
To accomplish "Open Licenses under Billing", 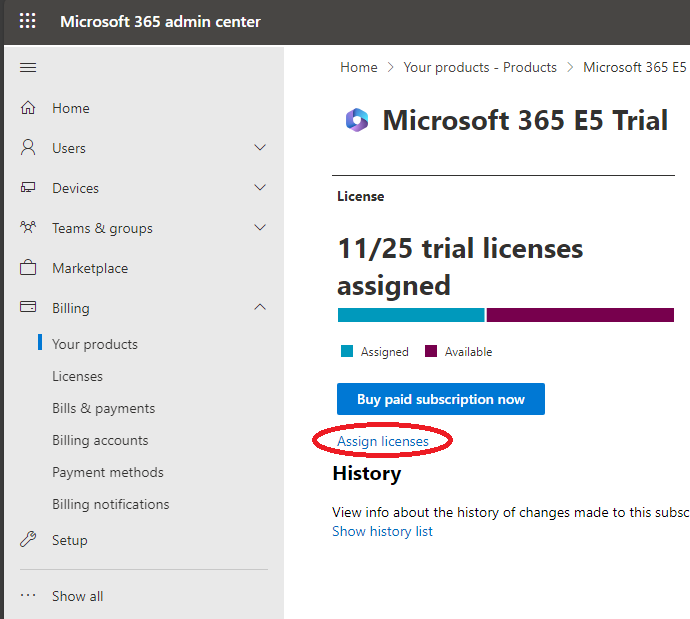I will tap(77, 376).
